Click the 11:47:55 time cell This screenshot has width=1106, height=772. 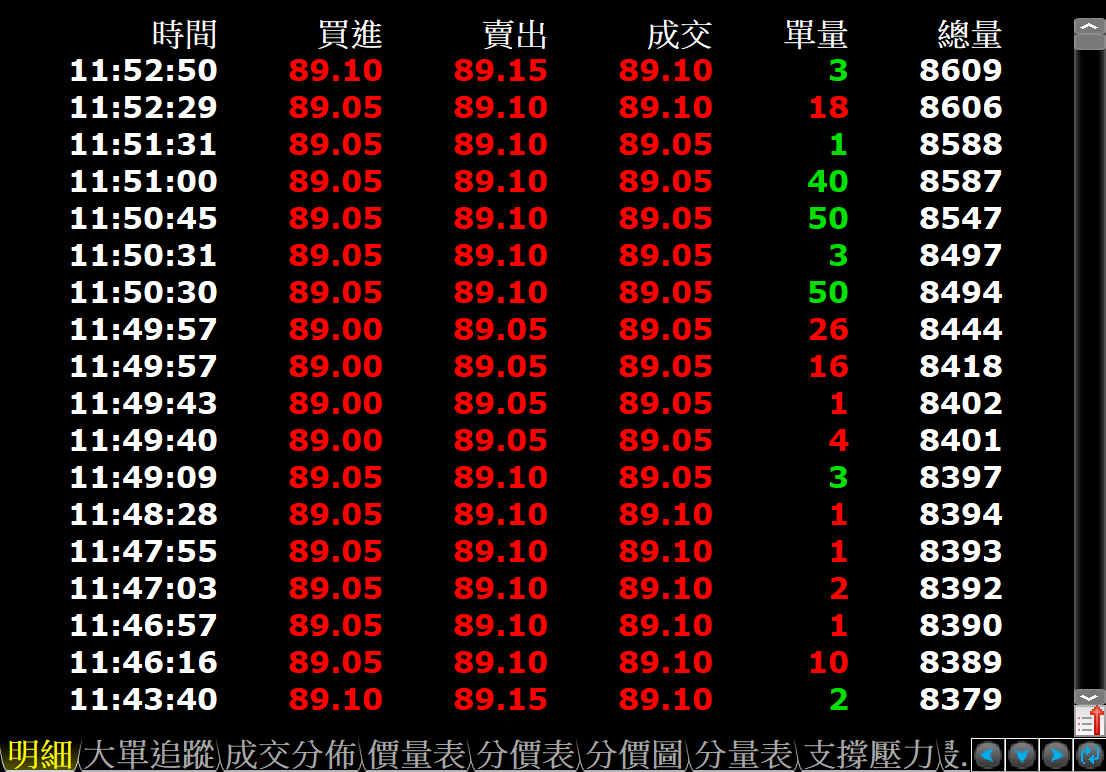(143, 551)
